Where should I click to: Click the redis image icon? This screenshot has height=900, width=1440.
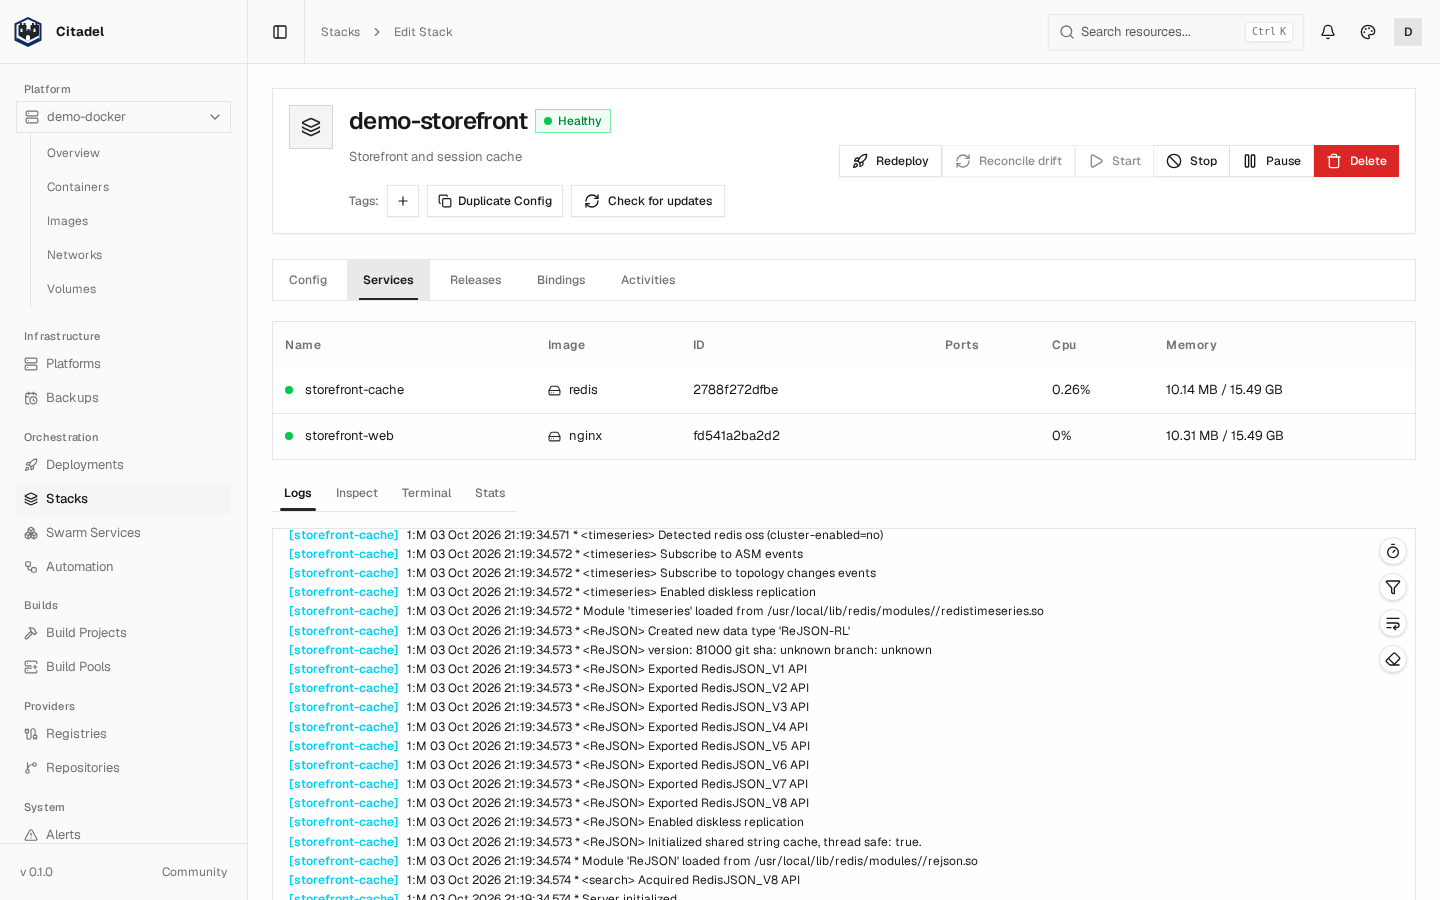[554, 391]
